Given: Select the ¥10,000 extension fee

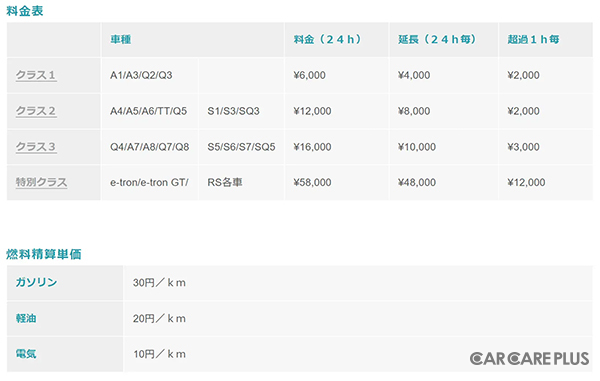Looking at the screenshot, I should click(417, 147).
